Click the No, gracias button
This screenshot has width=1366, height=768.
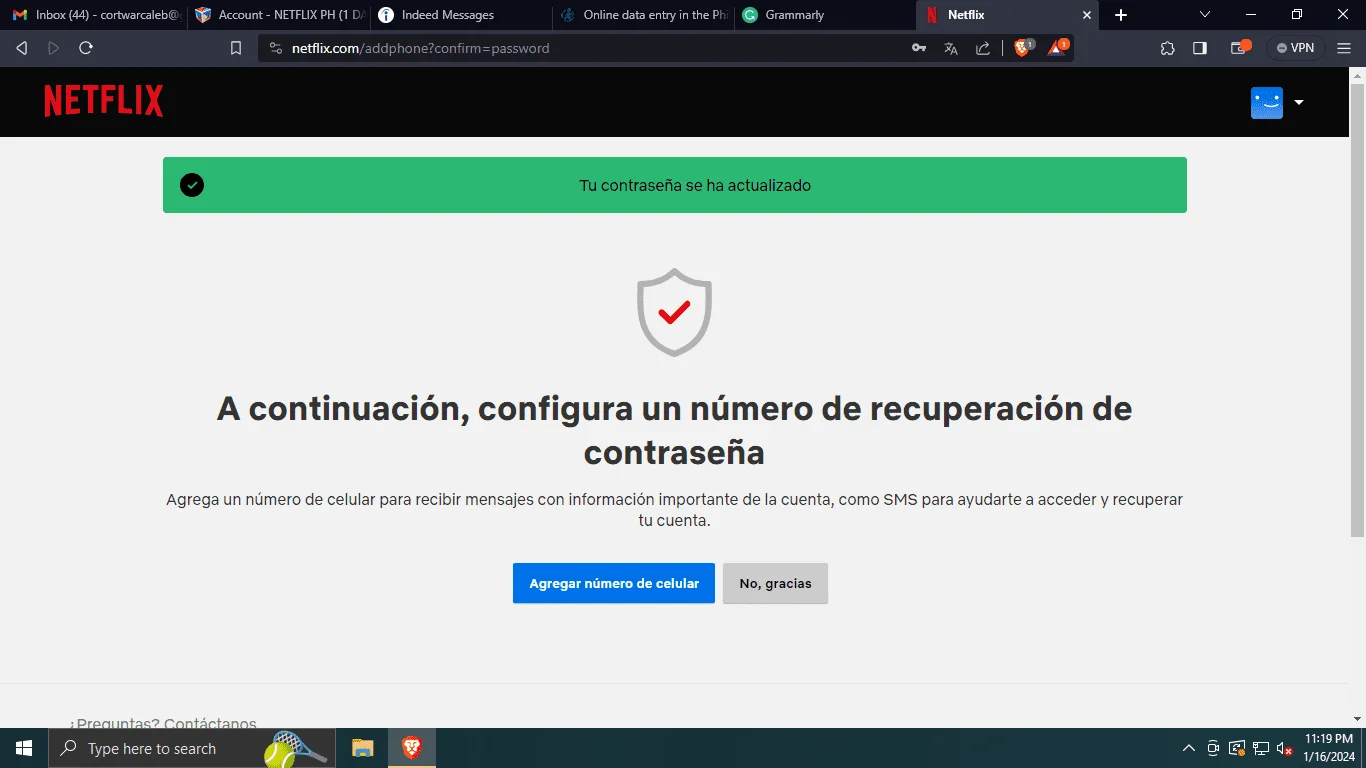point(775,583)
